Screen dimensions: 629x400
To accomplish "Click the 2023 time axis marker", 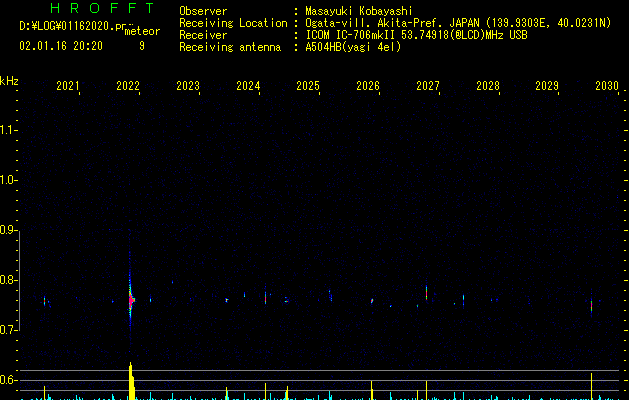I will [x=188, y=85].
